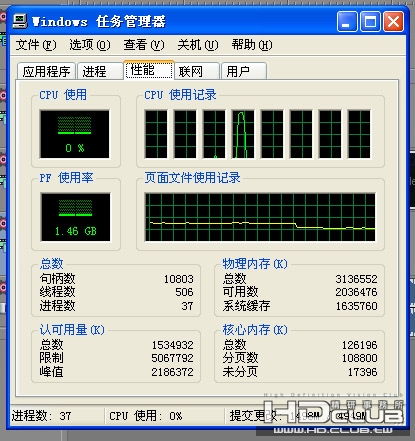Maximize the Task Manager window
This screenshot has width=415, height=441.
tap(370, 22)
